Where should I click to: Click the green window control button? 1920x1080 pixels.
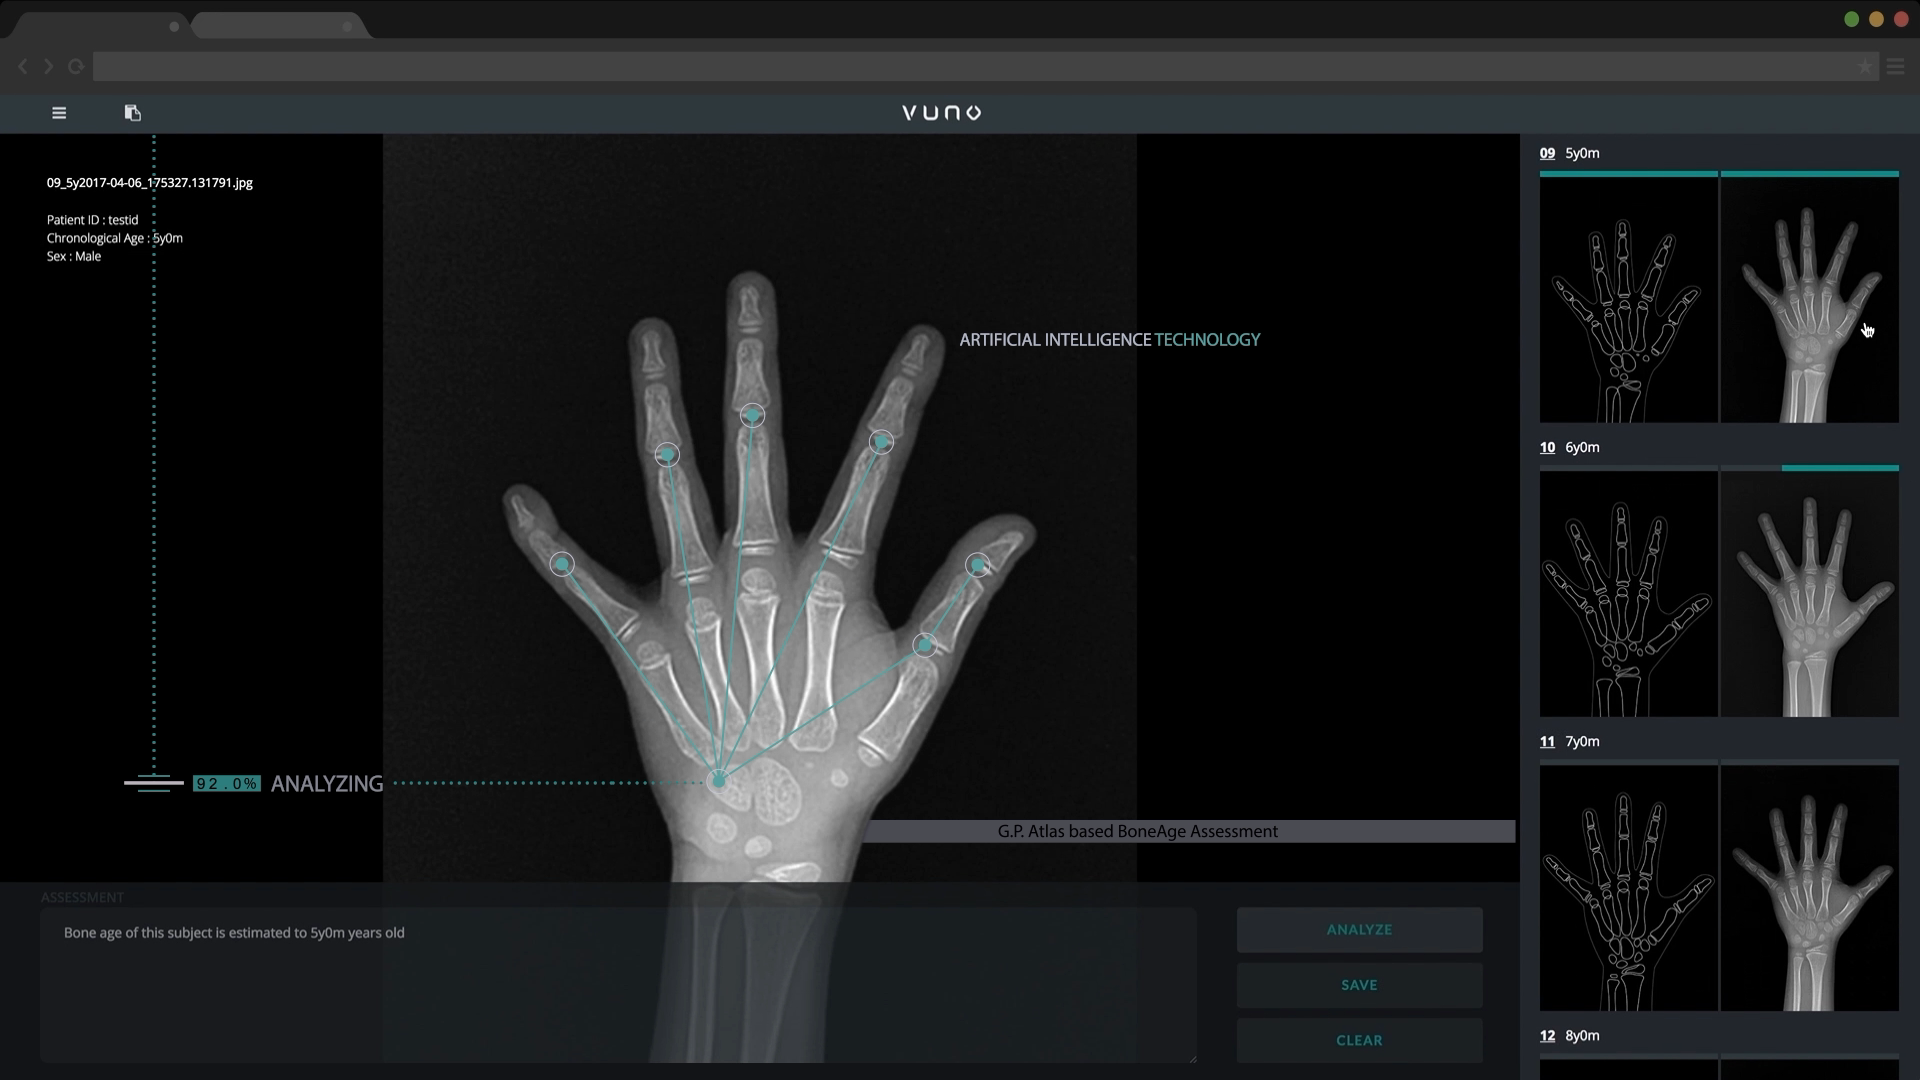tap(1851, 19)
